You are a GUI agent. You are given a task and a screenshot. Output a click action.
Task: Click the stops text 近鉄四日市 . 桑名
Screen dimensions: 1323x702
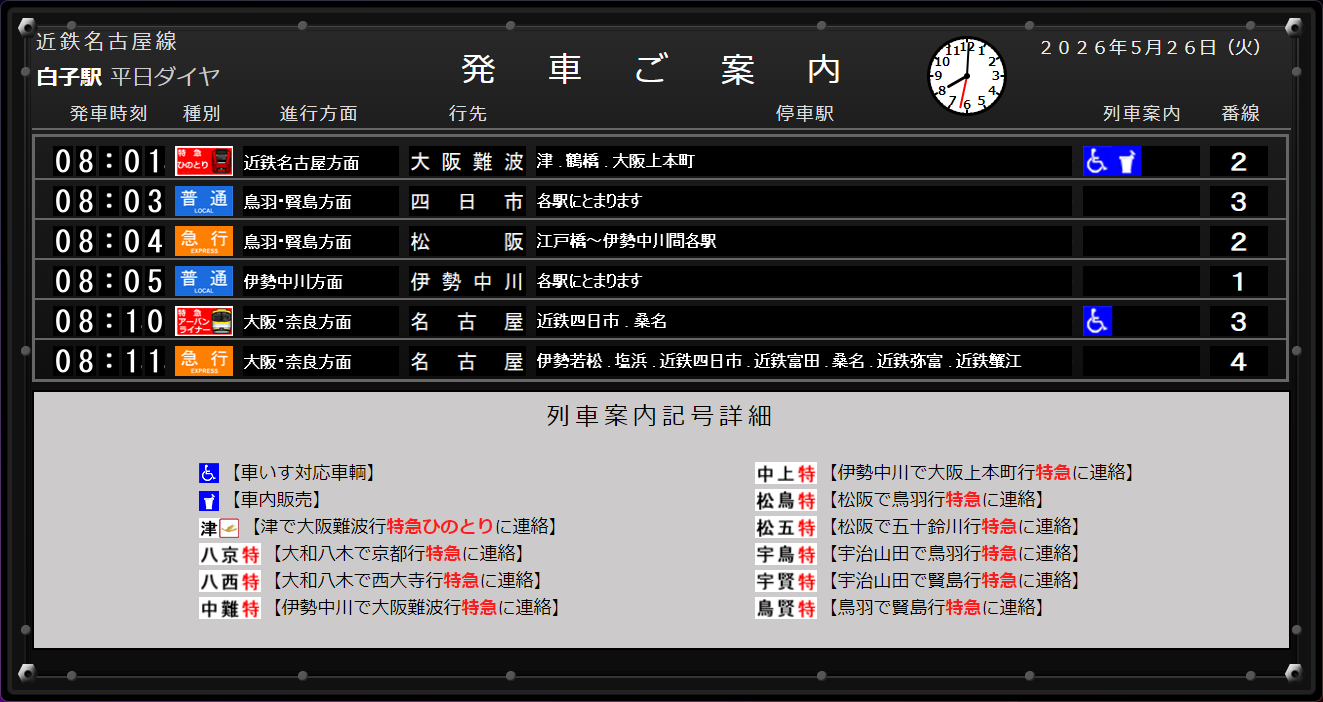tap(602, 321)
